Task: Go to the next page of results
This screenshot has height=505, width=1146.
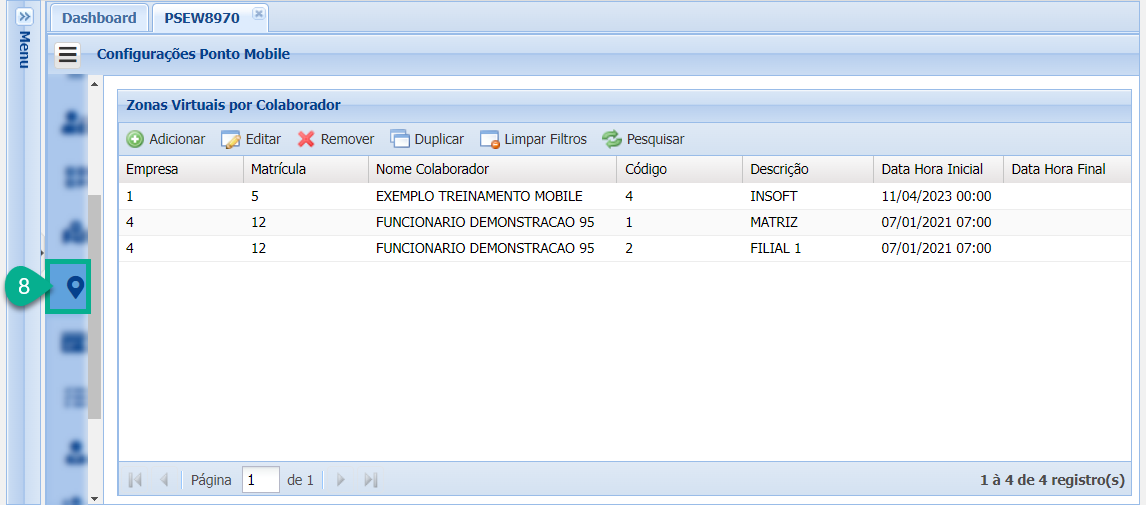Action: pos(341,480)
